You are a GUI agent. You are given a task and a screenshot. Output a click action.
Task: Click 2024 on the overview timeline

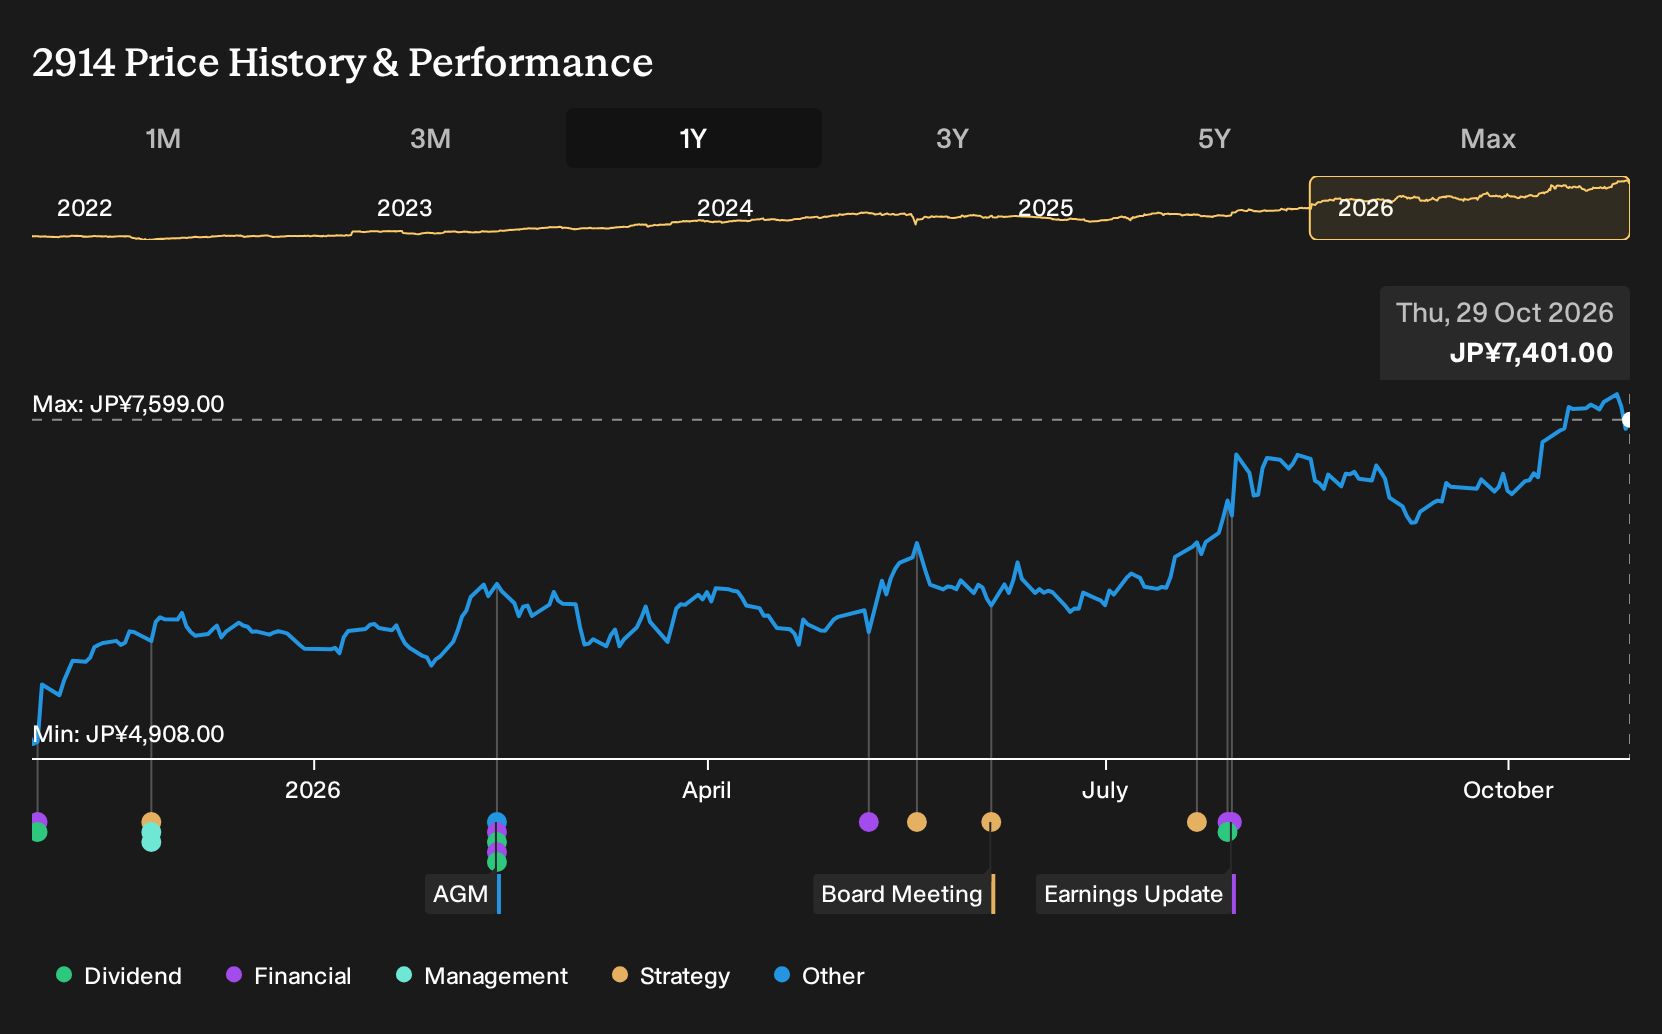click(x=724, y=208)
